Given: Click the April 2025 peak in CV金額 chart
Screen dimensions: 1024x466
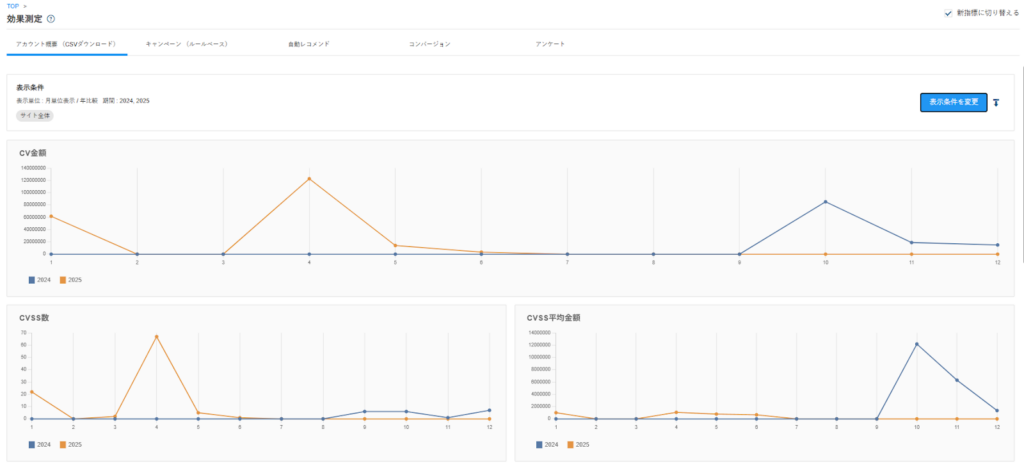Looking at the screenshot, I should [309, 179].
